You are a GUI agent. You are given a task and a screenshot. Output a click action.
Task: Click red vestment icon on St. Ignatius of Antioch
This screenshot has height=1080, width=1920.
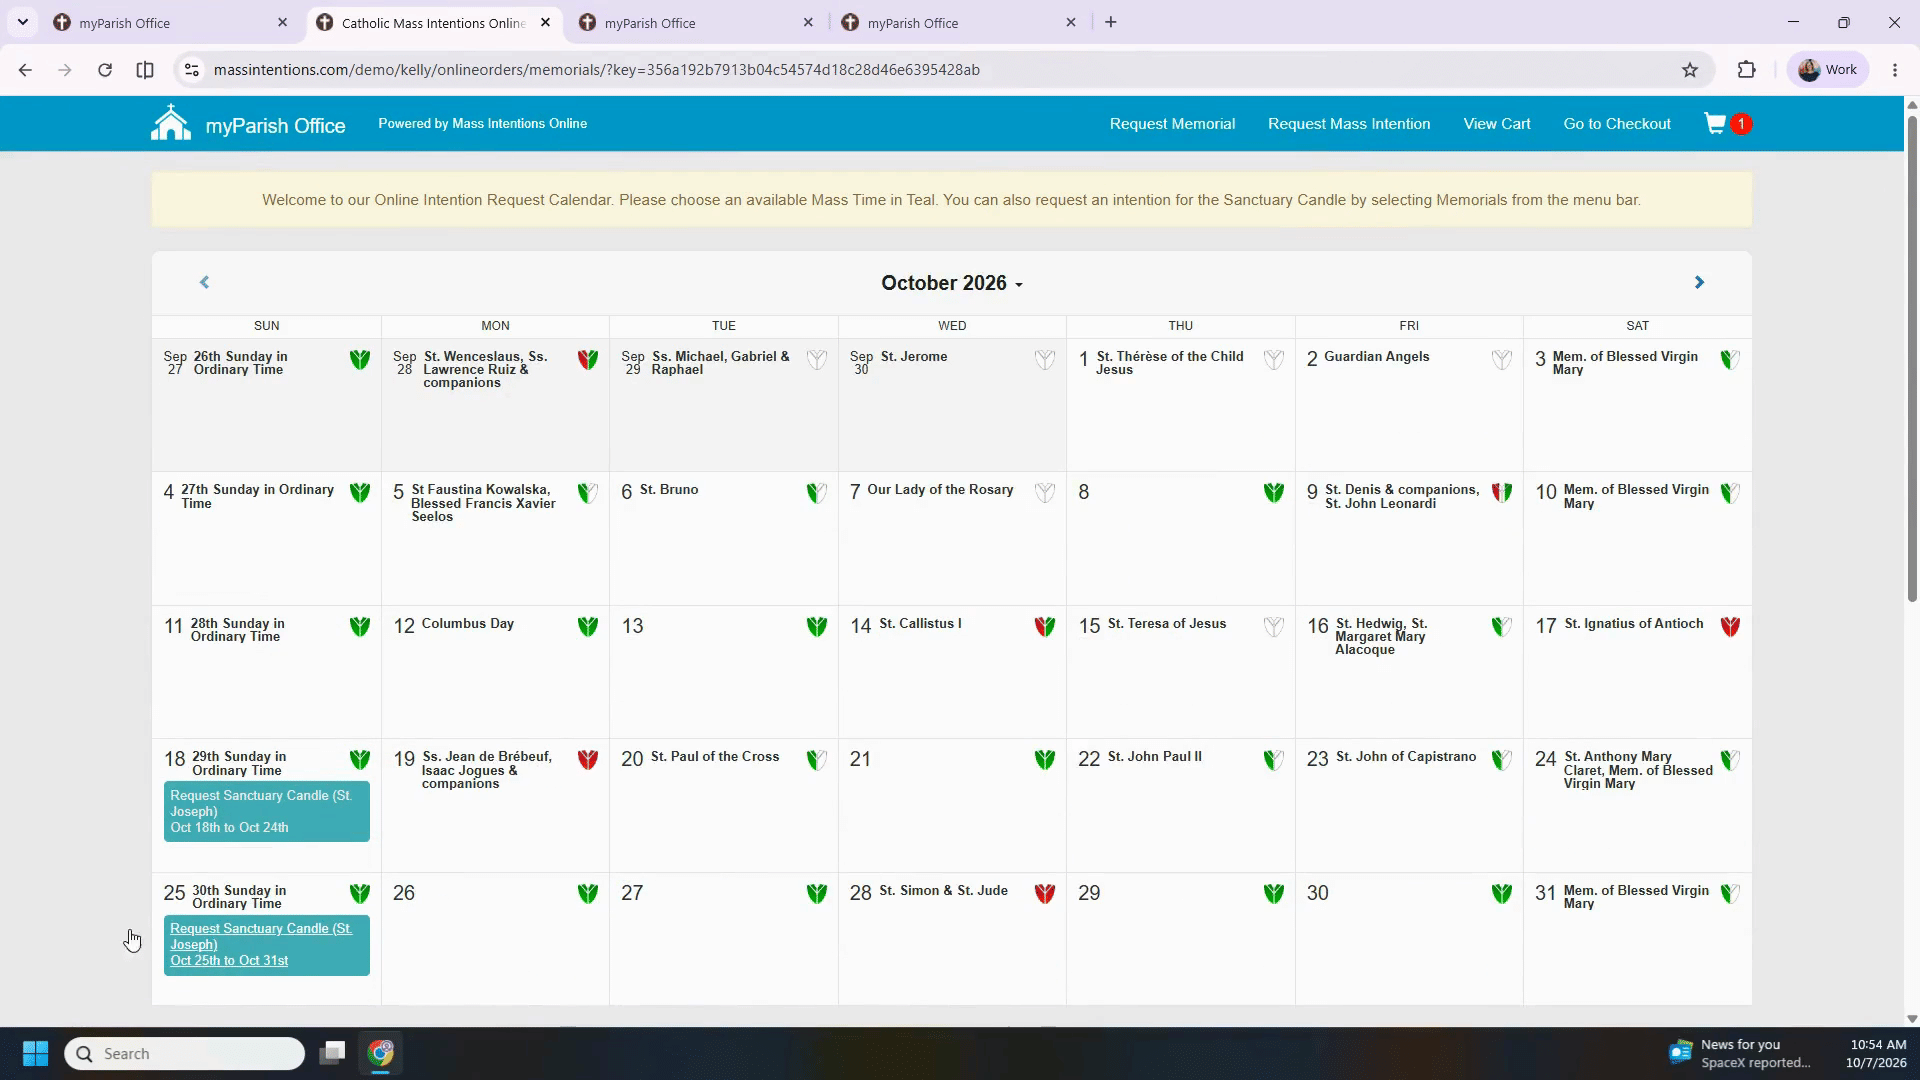pyautogui.click(x=1730, y=627)
